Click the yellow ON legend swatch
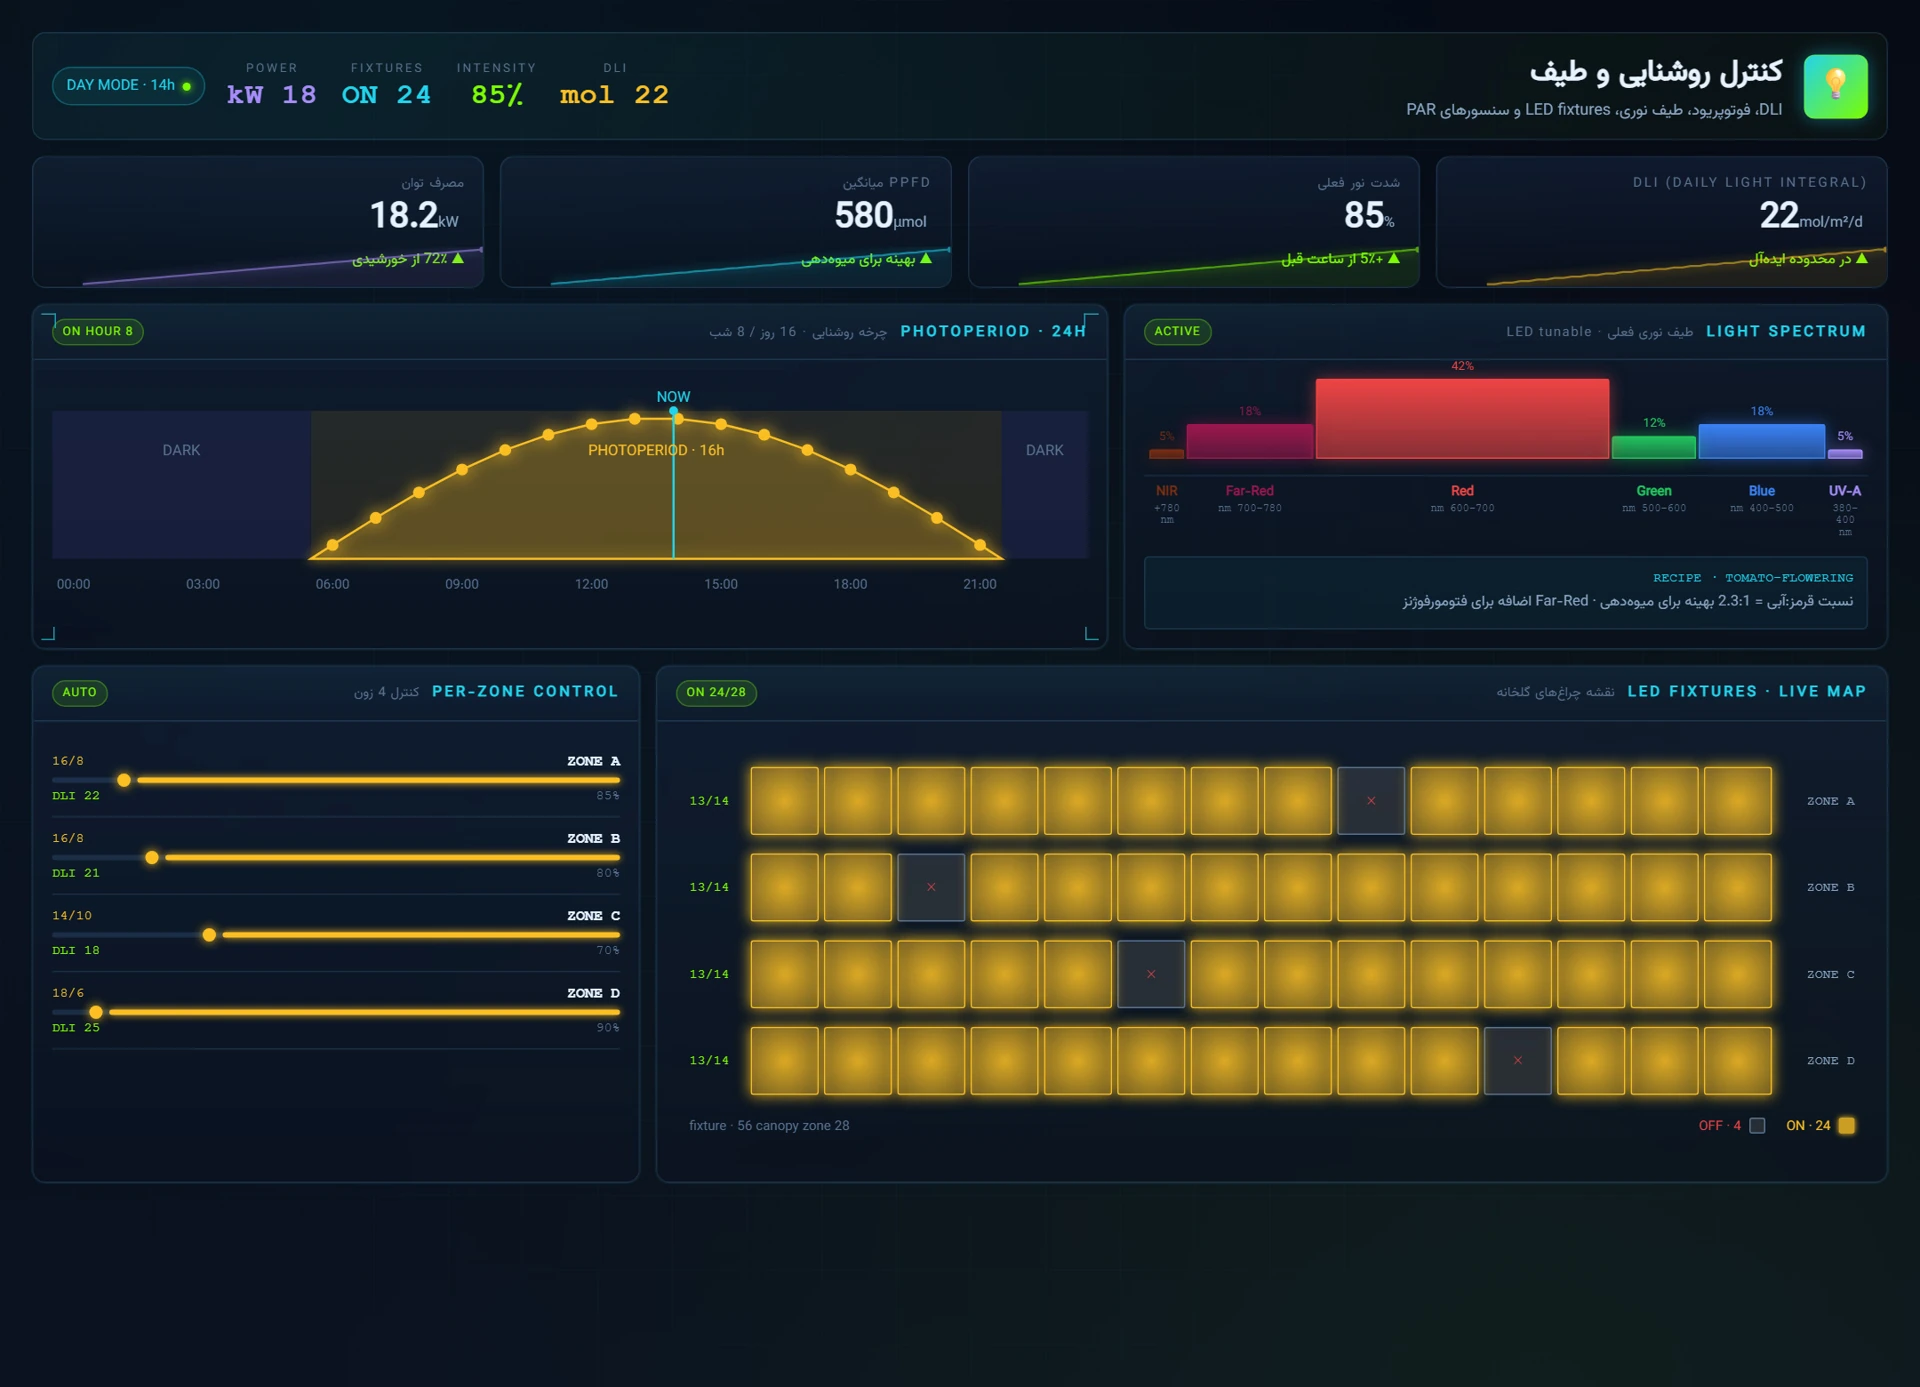 [1847, 1125]
